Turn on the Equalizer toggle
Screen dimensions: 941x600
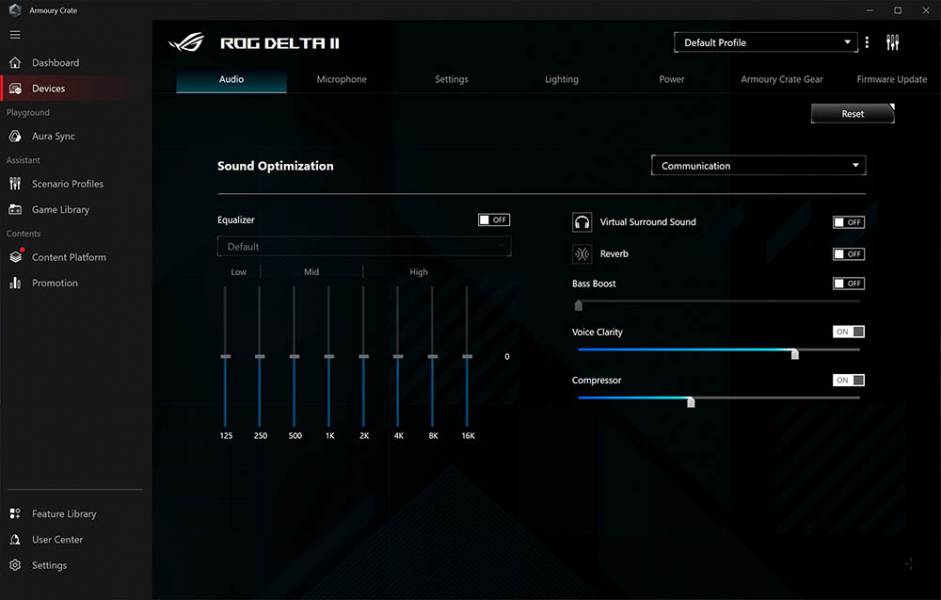point(494,220)
